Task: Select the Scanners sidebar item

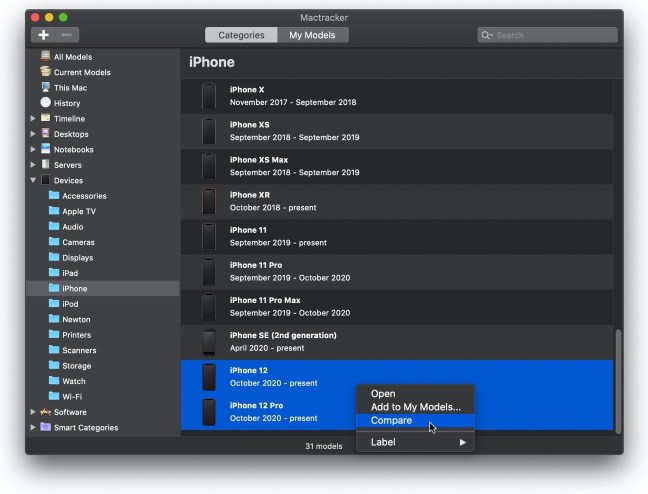Action: (x=102, y=350)
